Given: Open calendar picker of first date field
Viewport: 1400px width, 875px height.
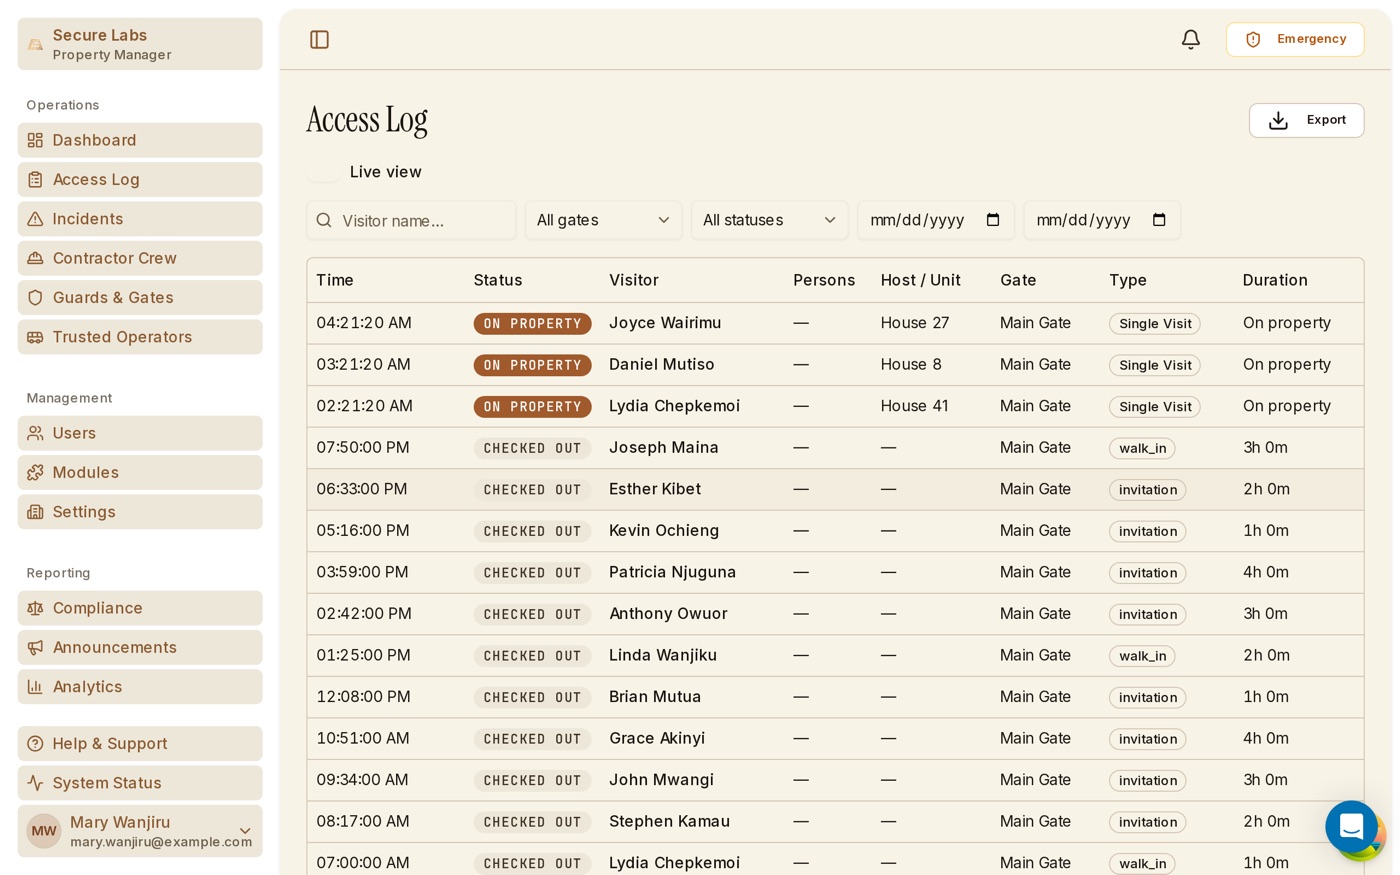Looking at the screenshot, I should point(993,220).
